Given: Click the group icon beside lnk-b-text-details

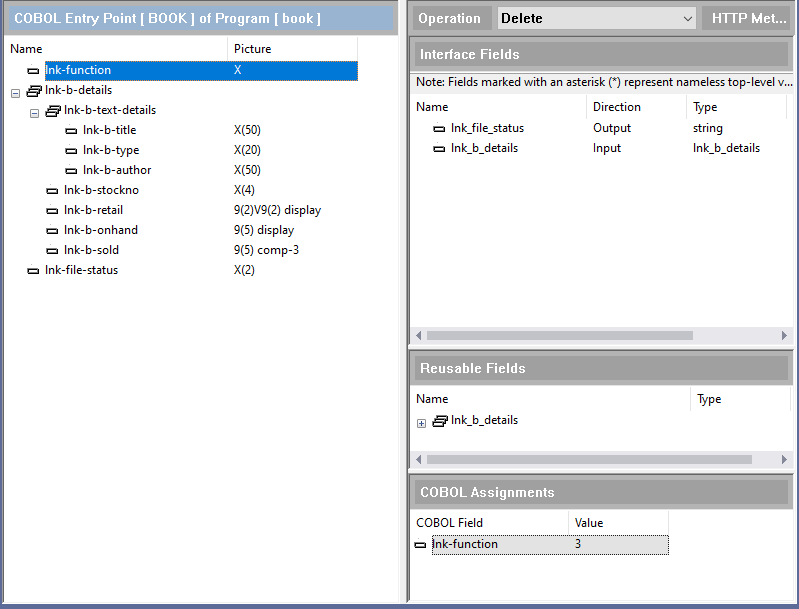Looking at the screenshot, I should (52, 111).
